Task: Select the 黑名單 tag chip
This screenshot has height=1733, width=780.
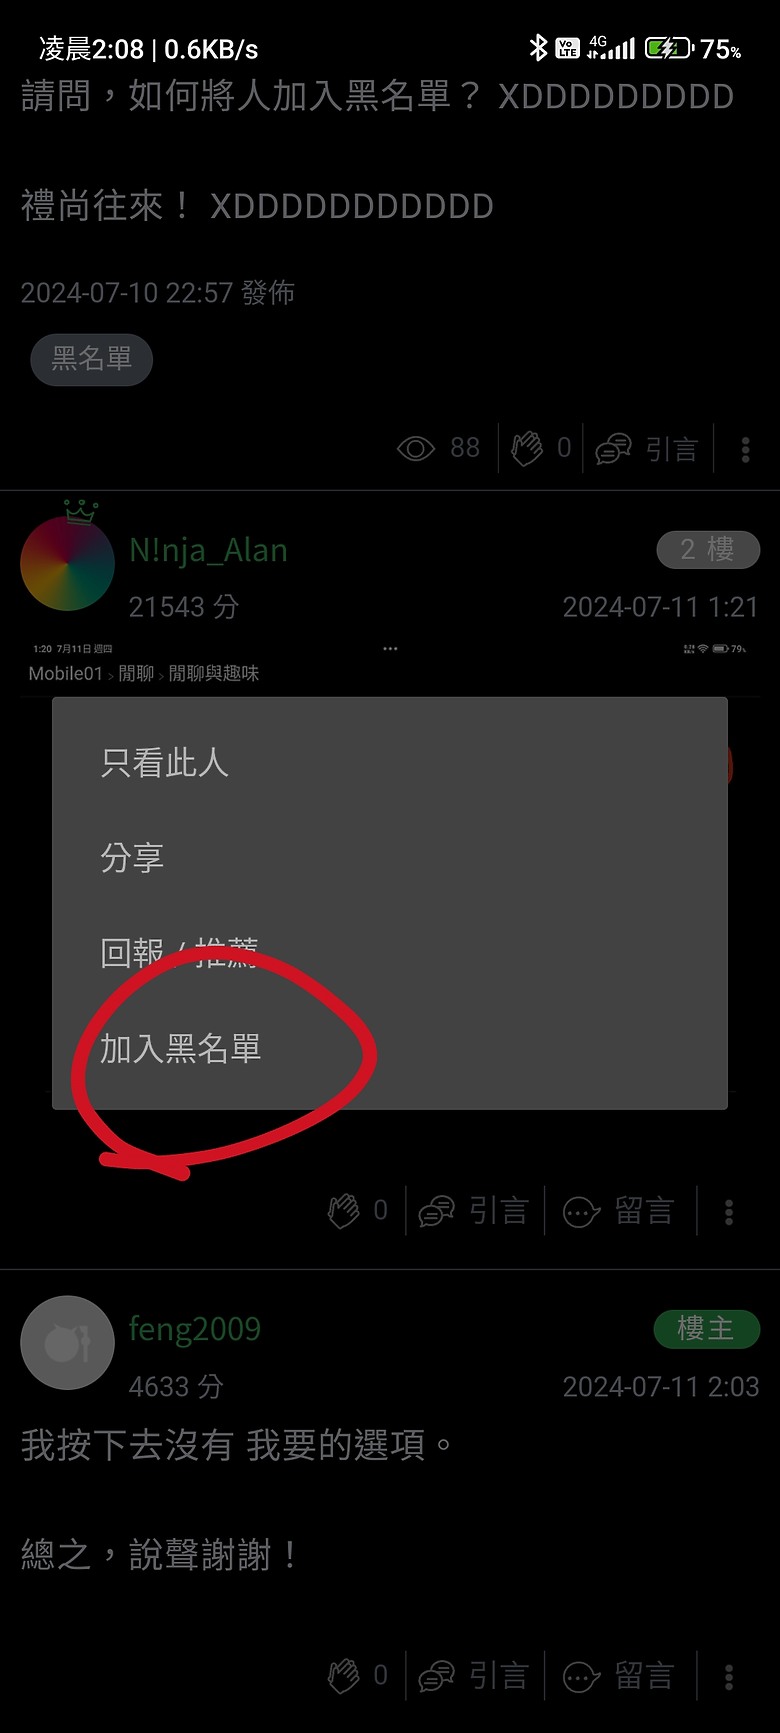Action: point(91,359)
